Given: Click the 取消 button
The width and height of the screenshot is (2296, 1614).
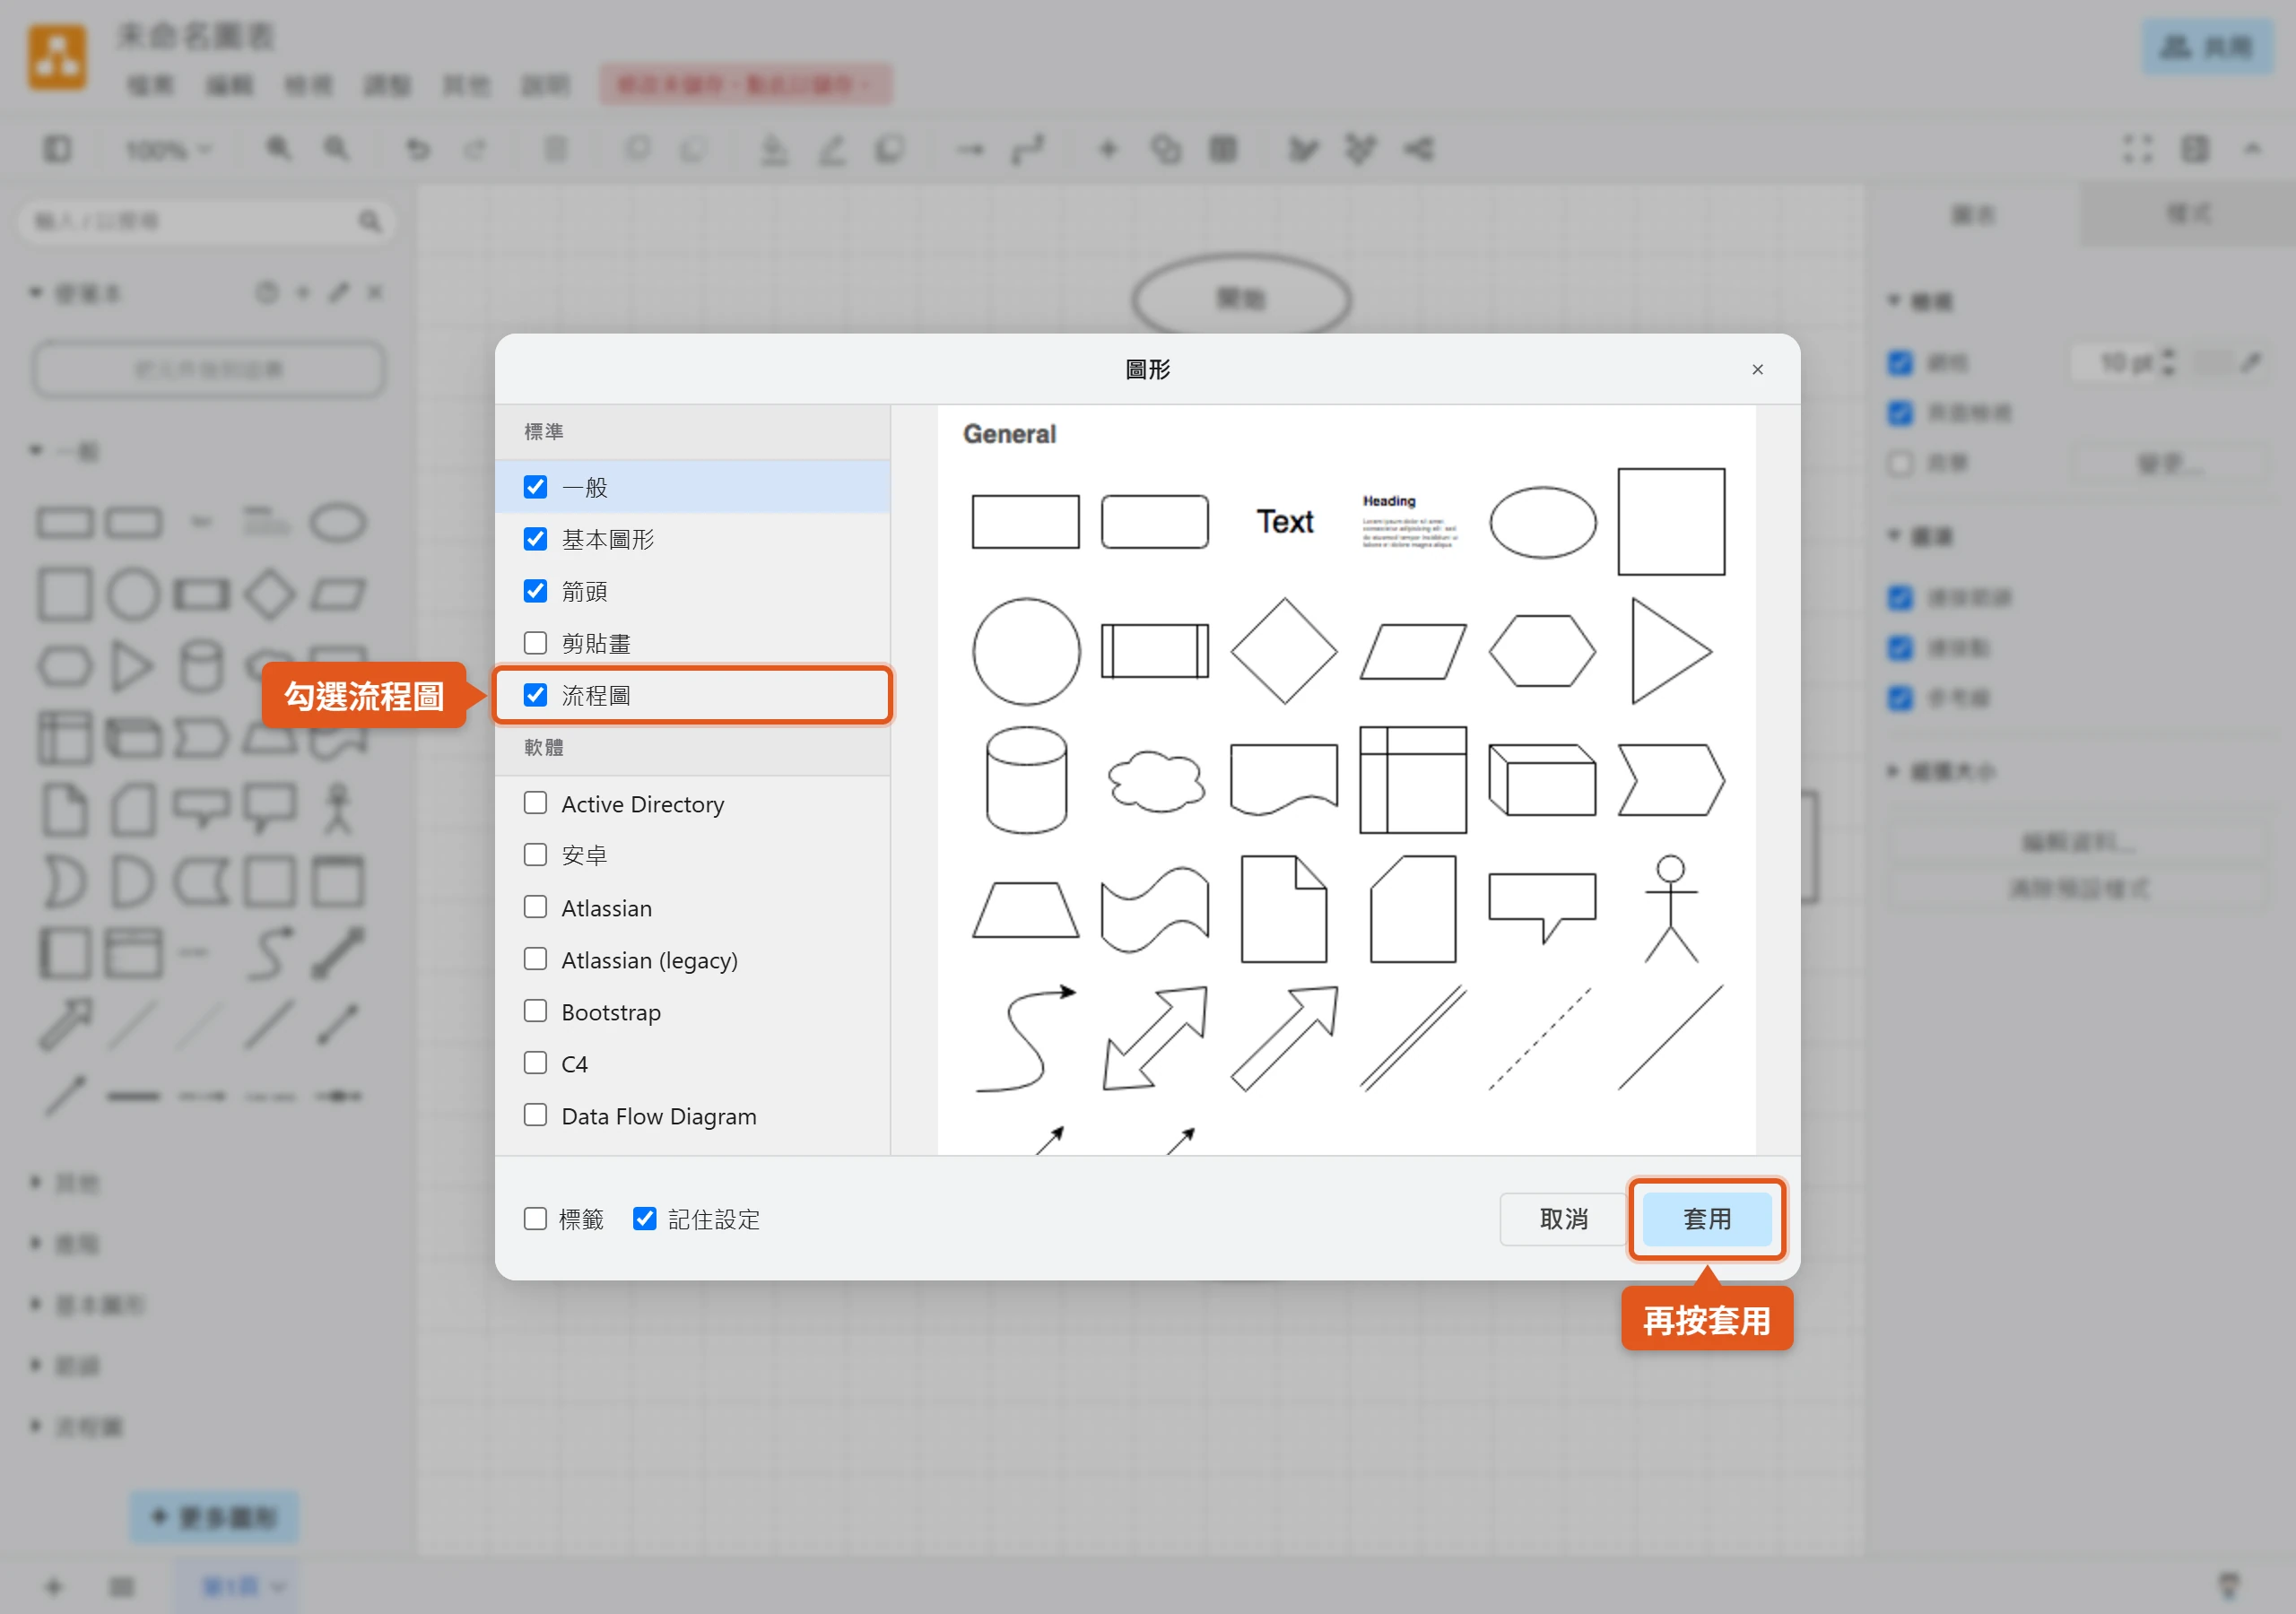Looking at the screenshot, I should click(1563, 1219).
